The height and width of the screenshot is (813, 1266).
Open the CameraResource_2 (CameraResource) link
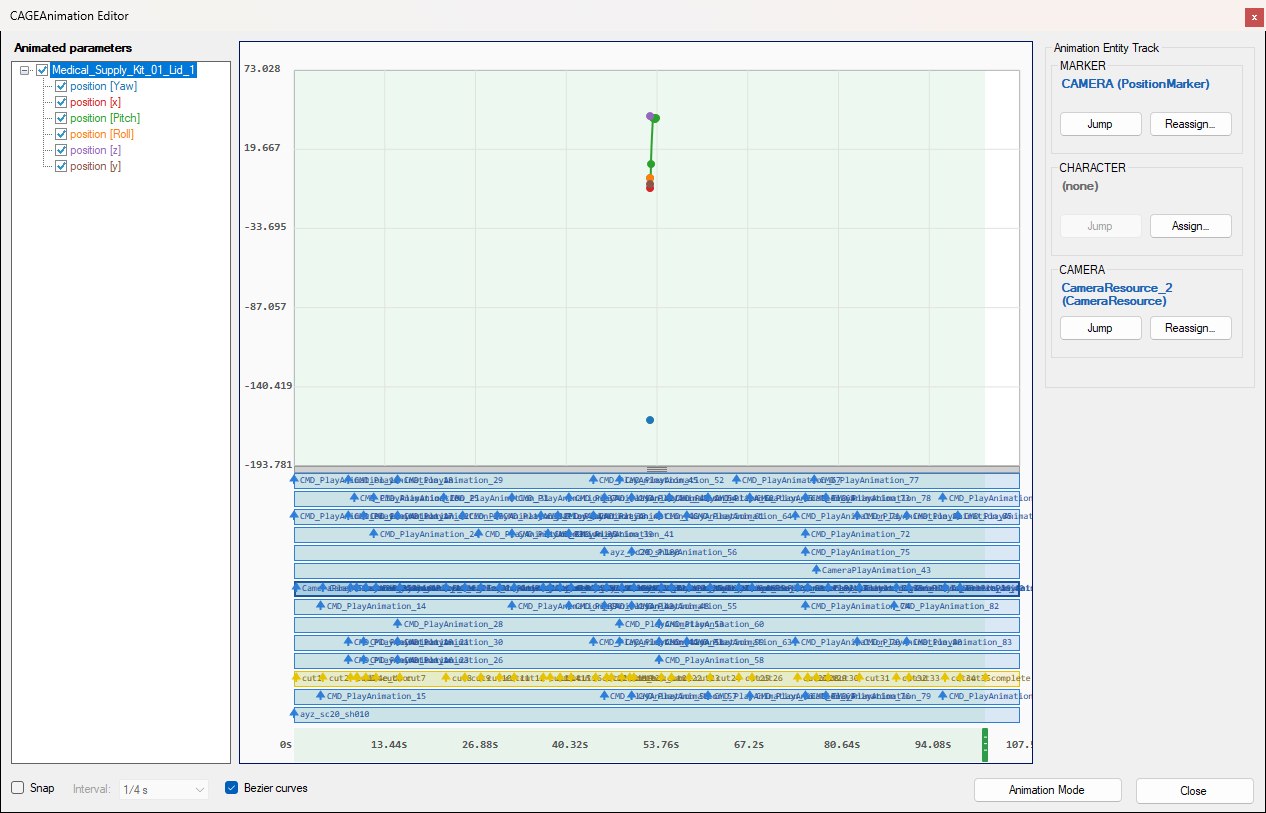click(x=1116, y=294)
